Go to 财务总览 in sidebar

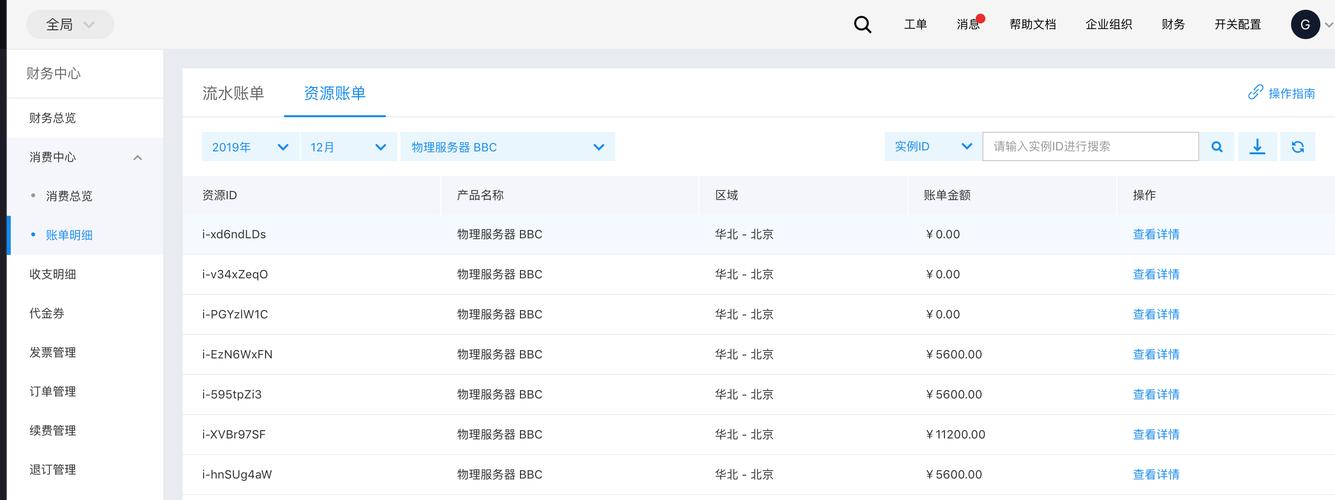(x=53, y=118)
